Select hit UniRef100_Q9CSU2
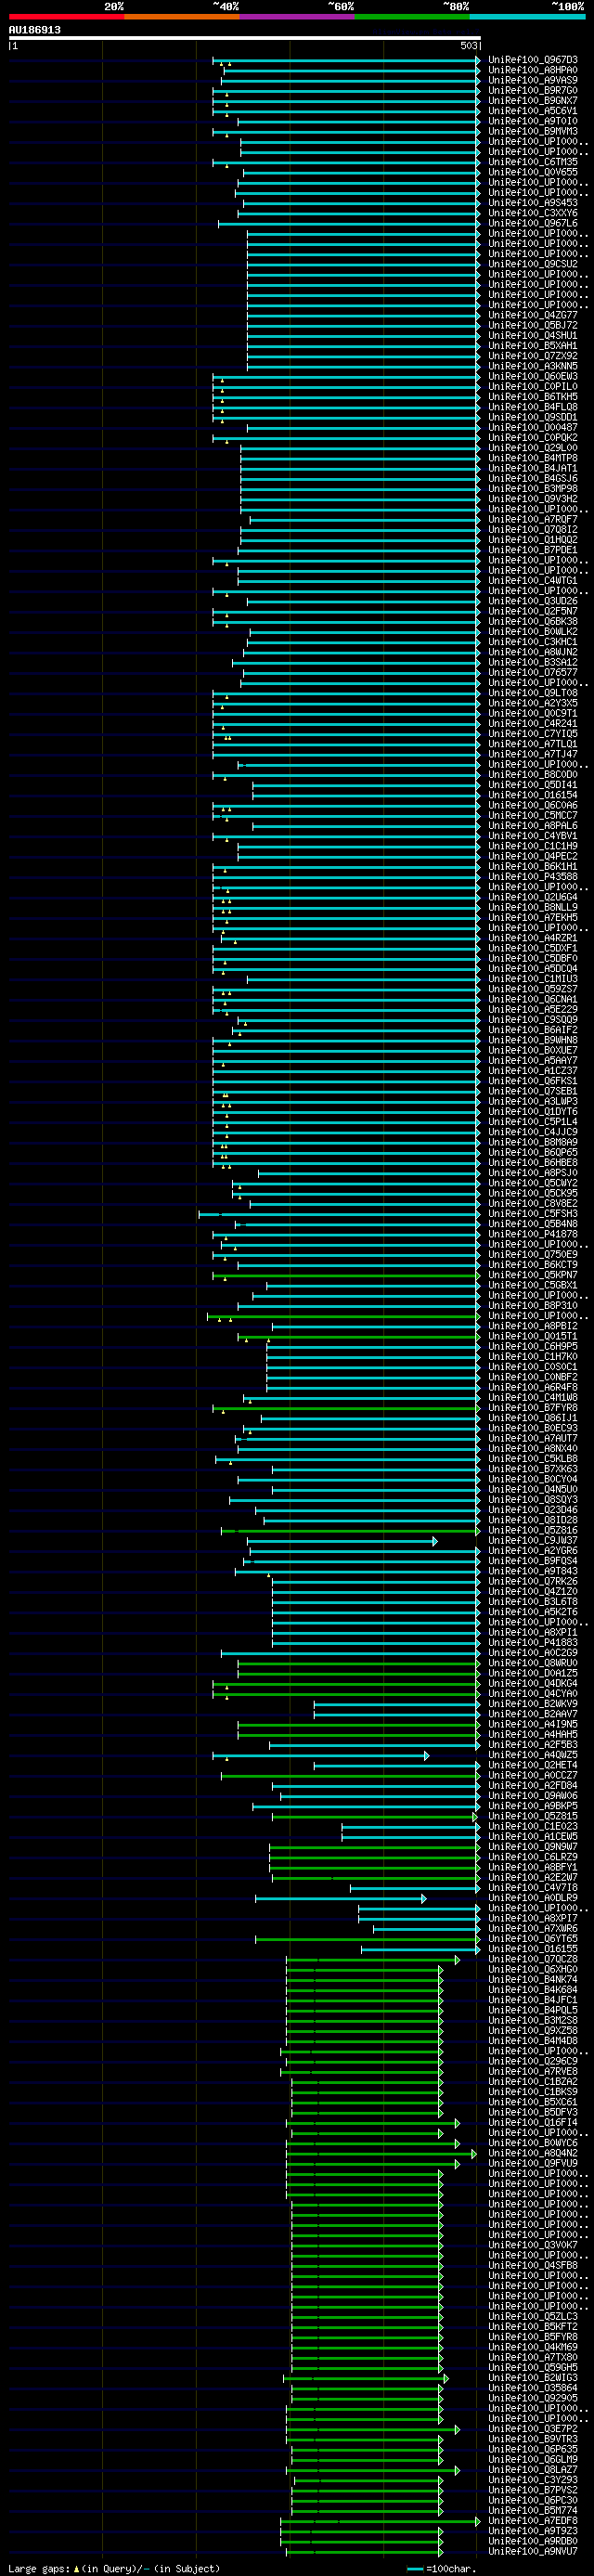The image size is (594, 2576). 533,264
